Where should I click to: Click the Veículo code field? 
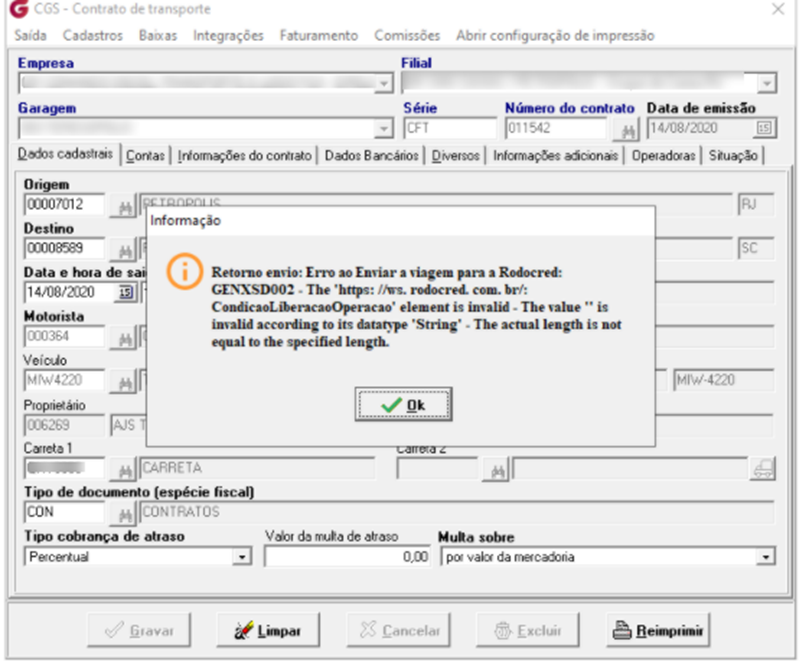[x=64, y=380]
